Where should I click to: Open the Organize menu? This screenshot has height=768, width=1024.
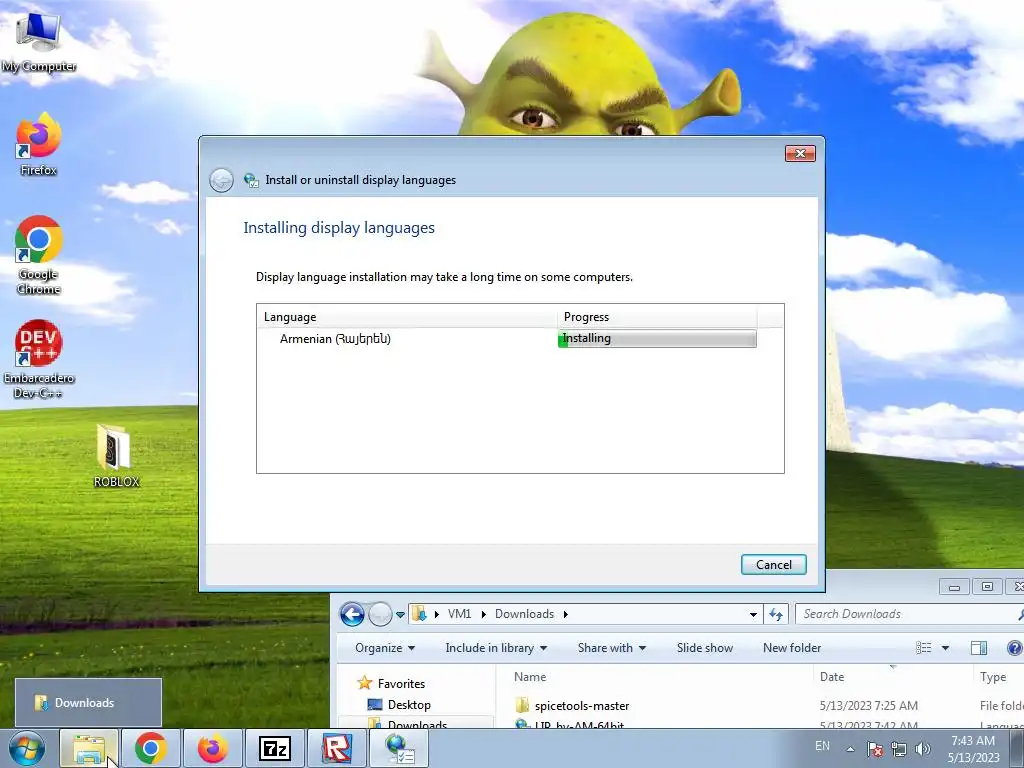click(385, 648)
